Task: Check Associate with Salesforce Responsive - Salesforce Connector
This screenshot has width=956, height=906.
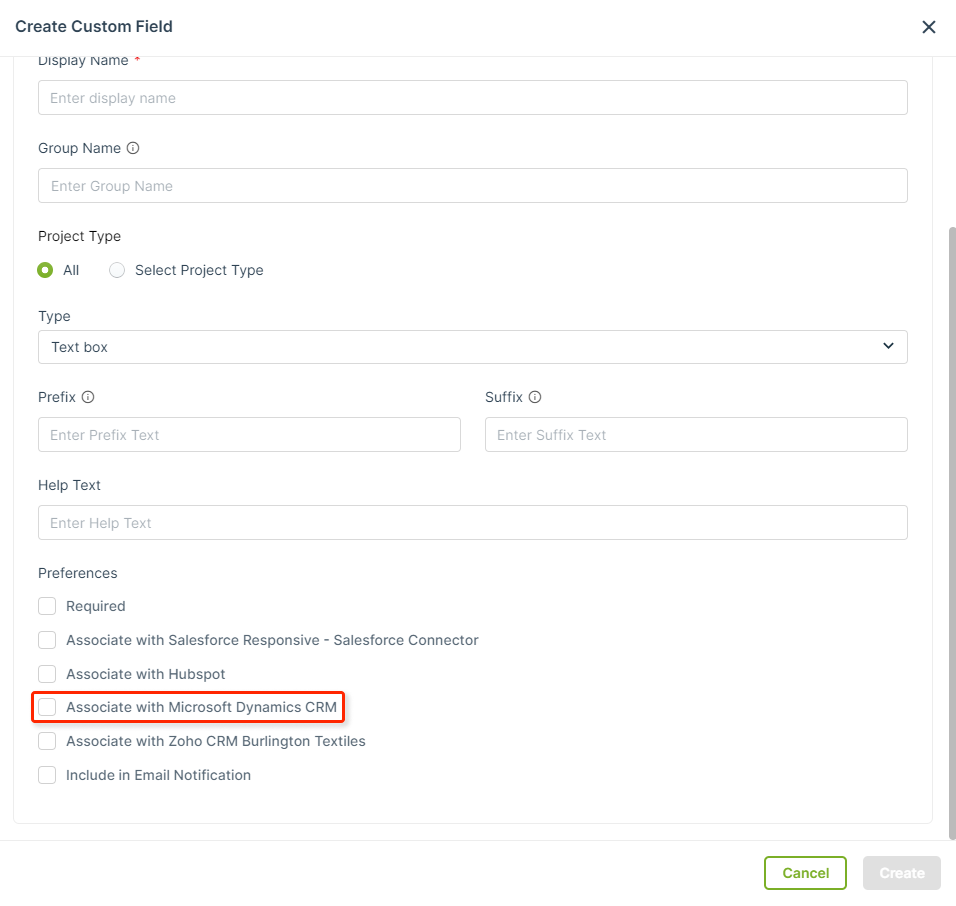Action: coord(46,640)
